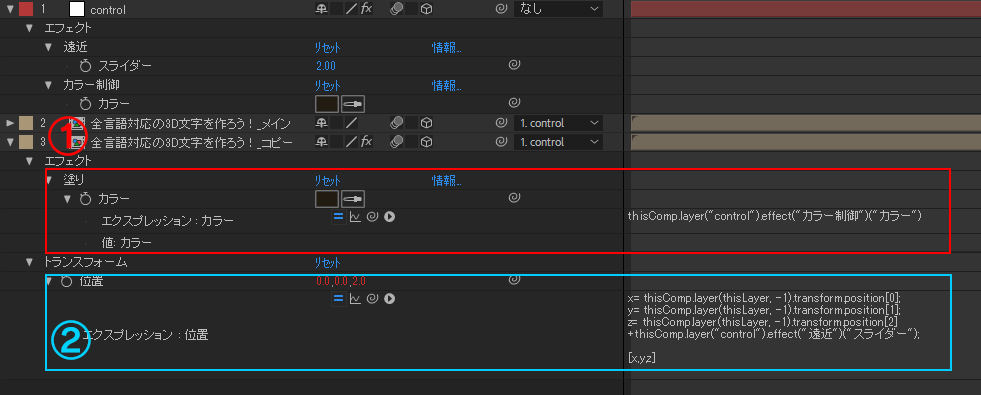Open parent dropdown showing なし
Viewport: 981px width, 395px height.
click(558, 9)
